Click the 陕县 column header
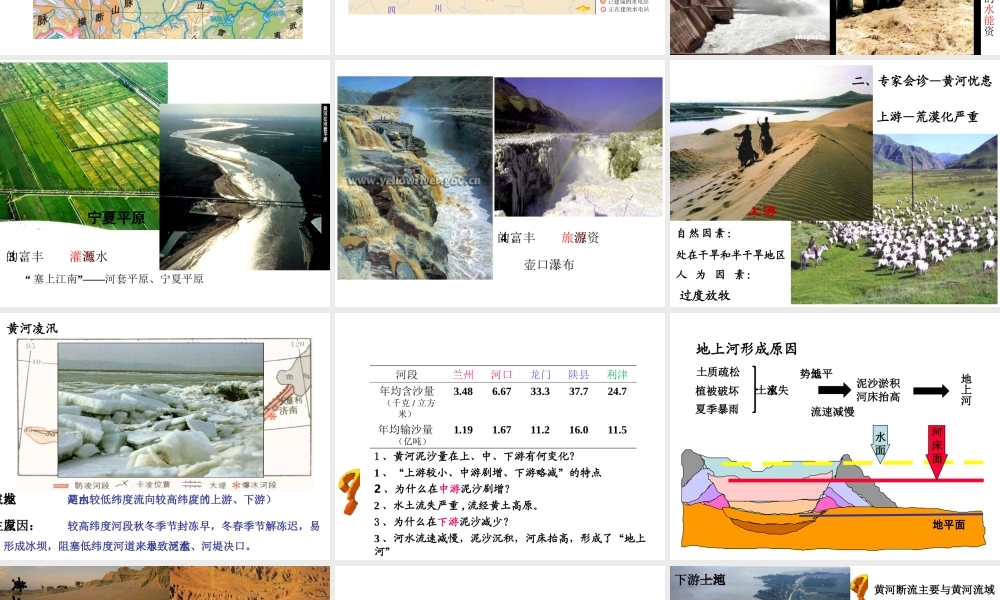 578,374
